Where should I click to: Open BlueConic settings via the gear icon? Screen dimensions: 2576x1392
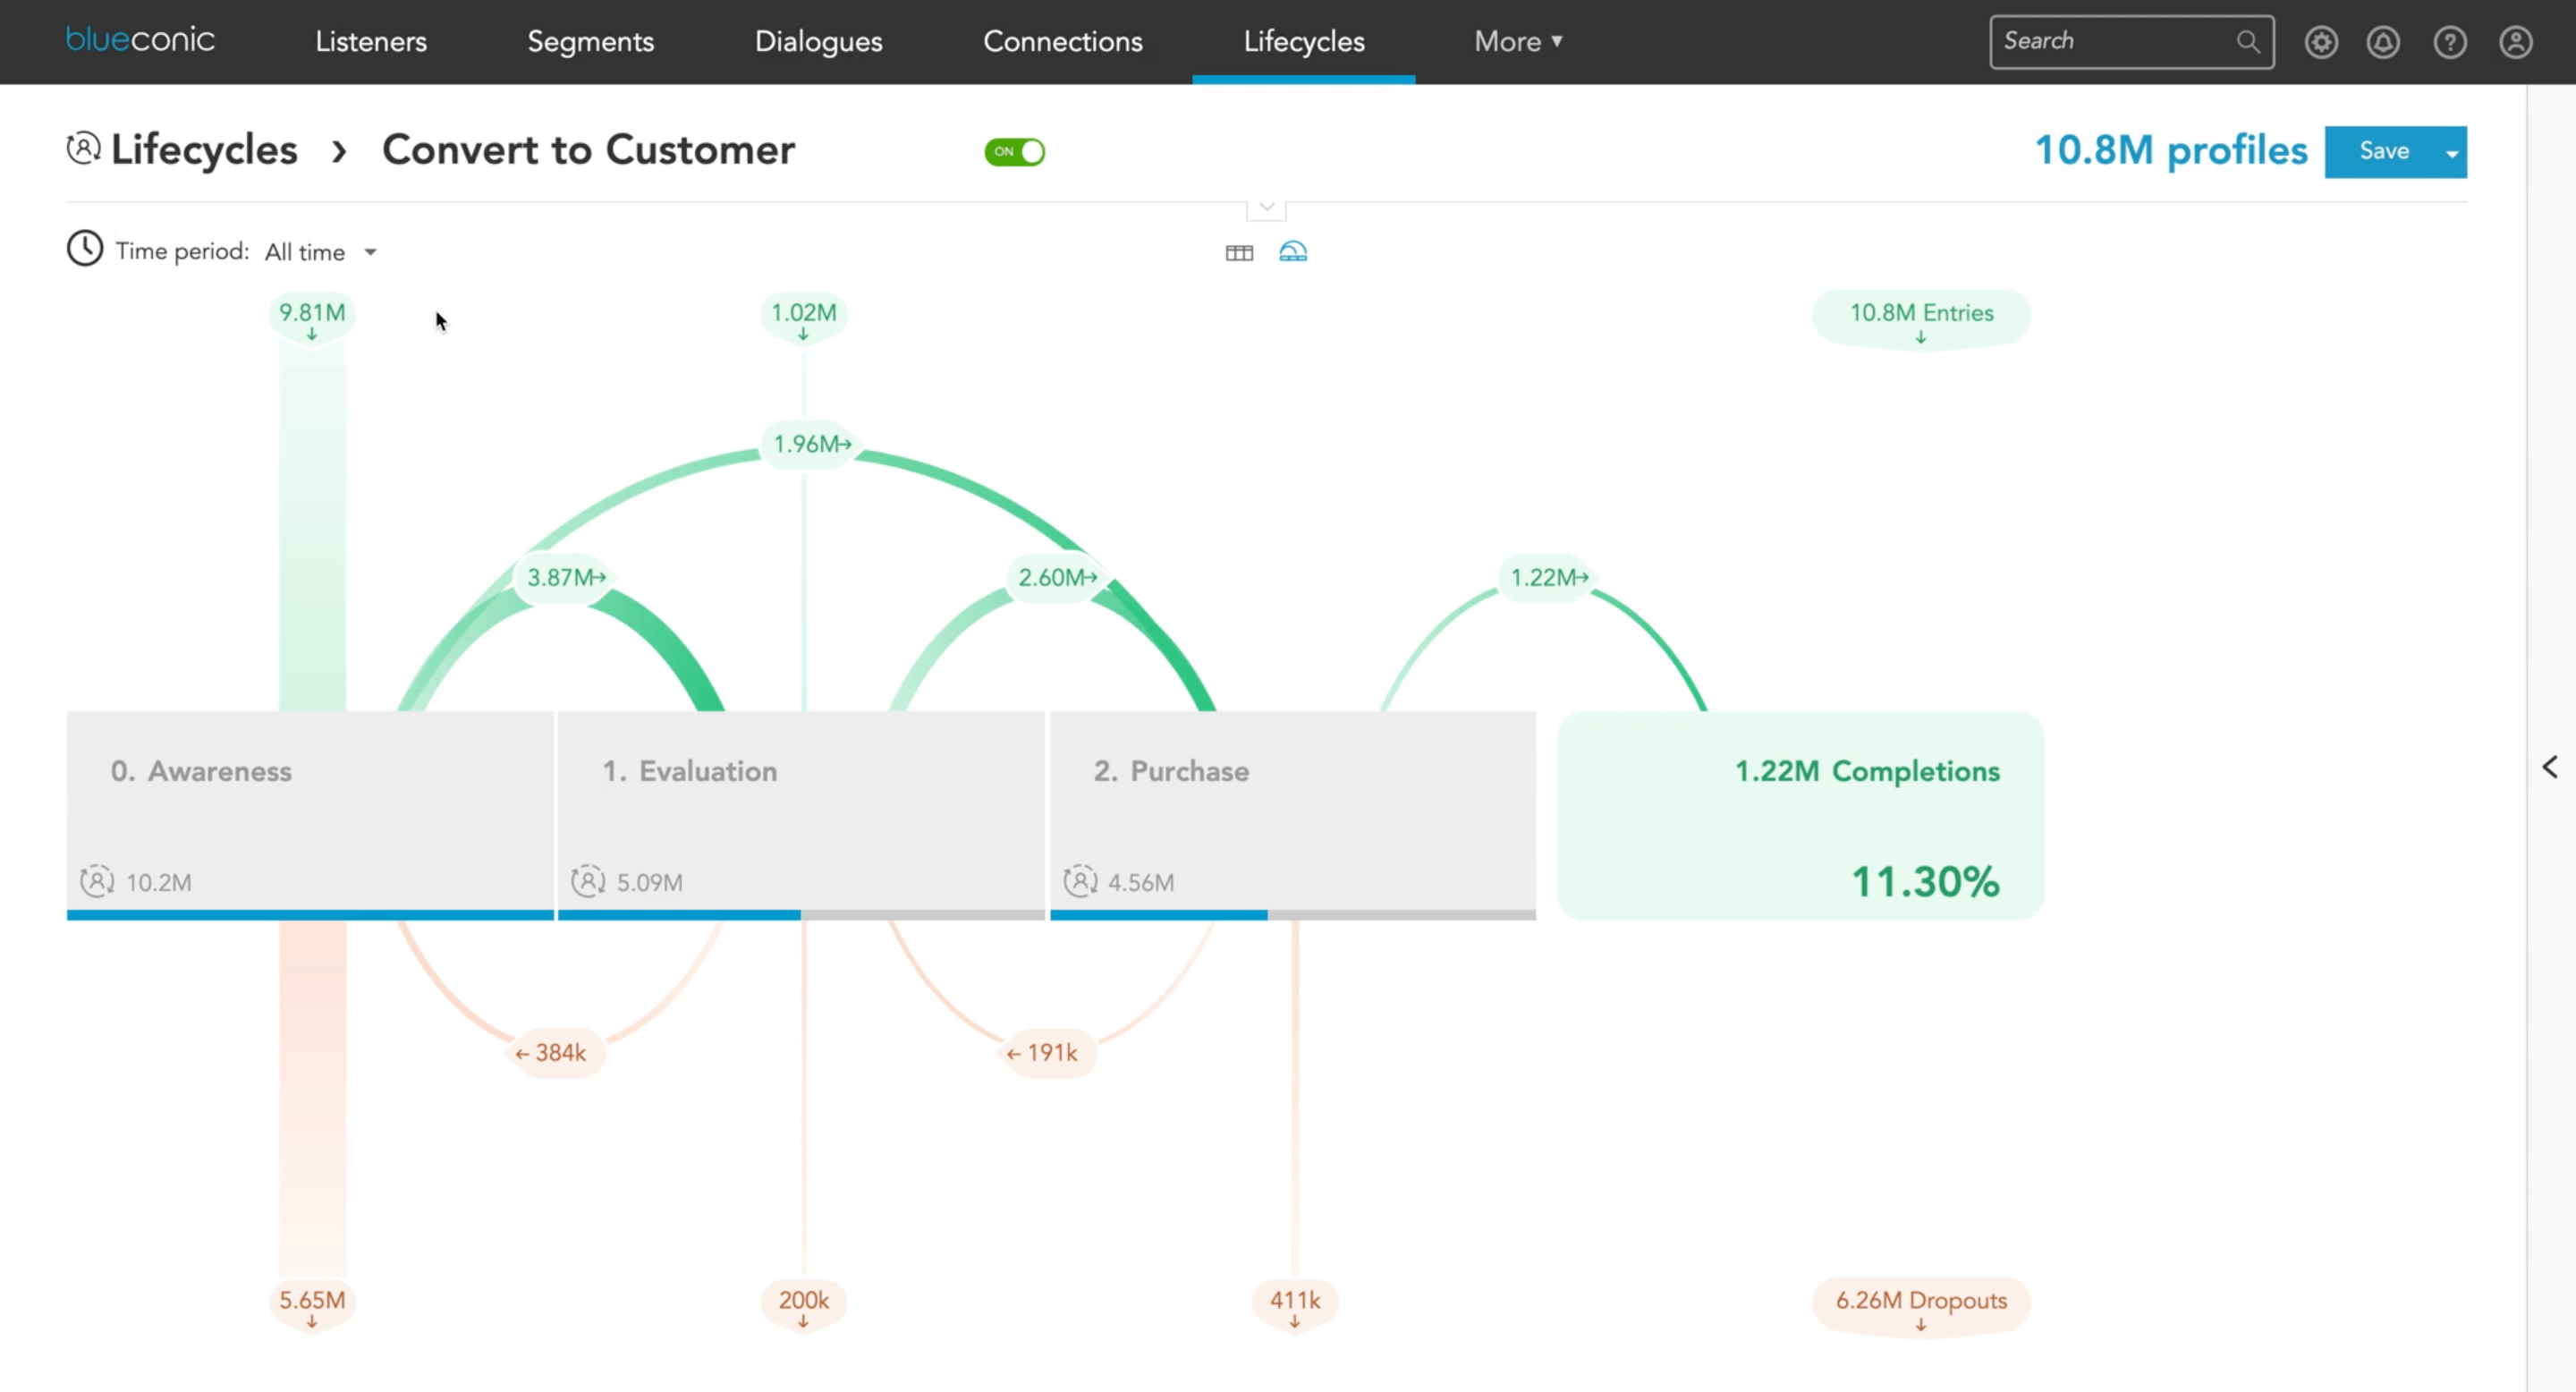pyautogui.click(x=2322, y=42)
